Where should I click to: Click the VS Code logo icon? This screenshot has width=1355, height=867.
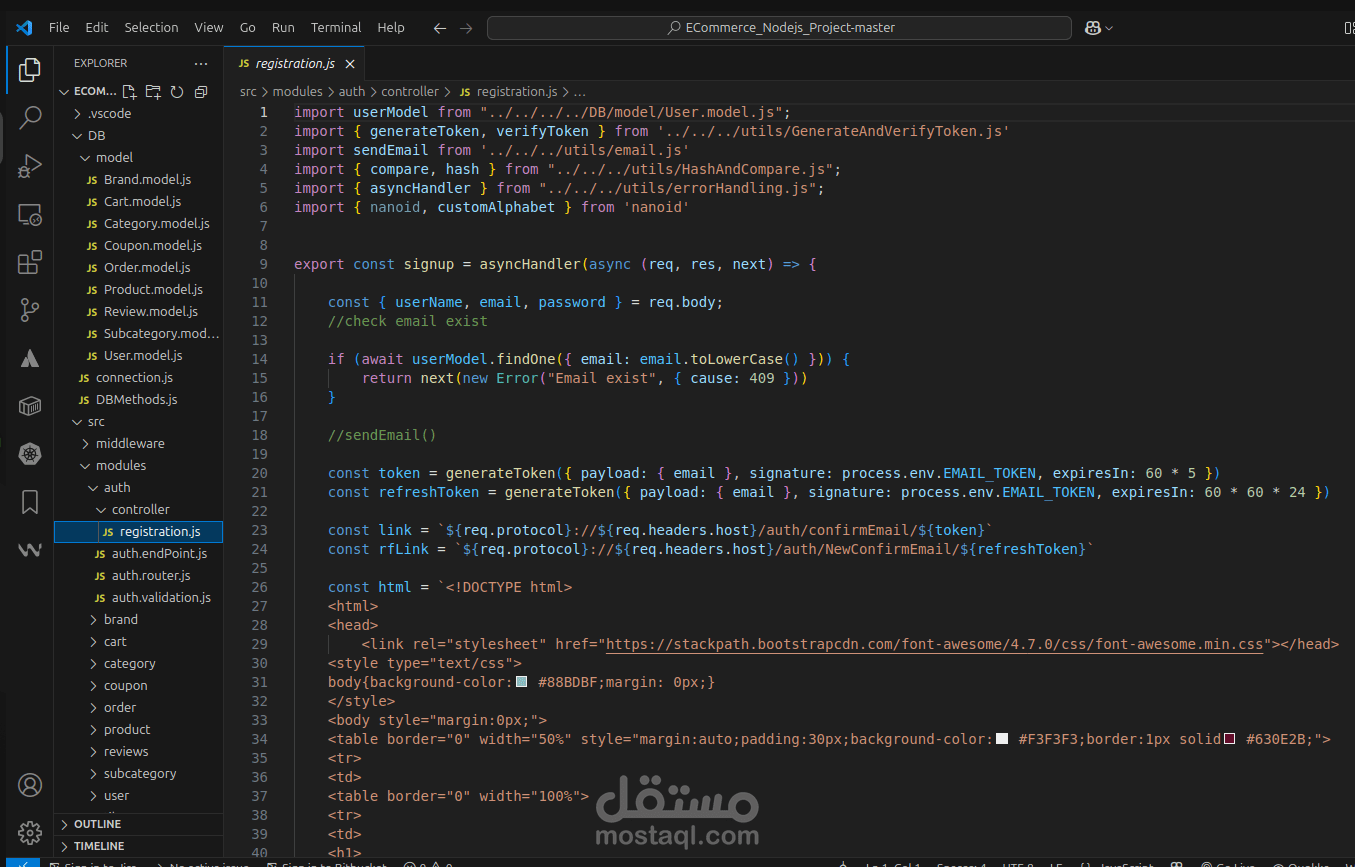click(x=24, y=27)
